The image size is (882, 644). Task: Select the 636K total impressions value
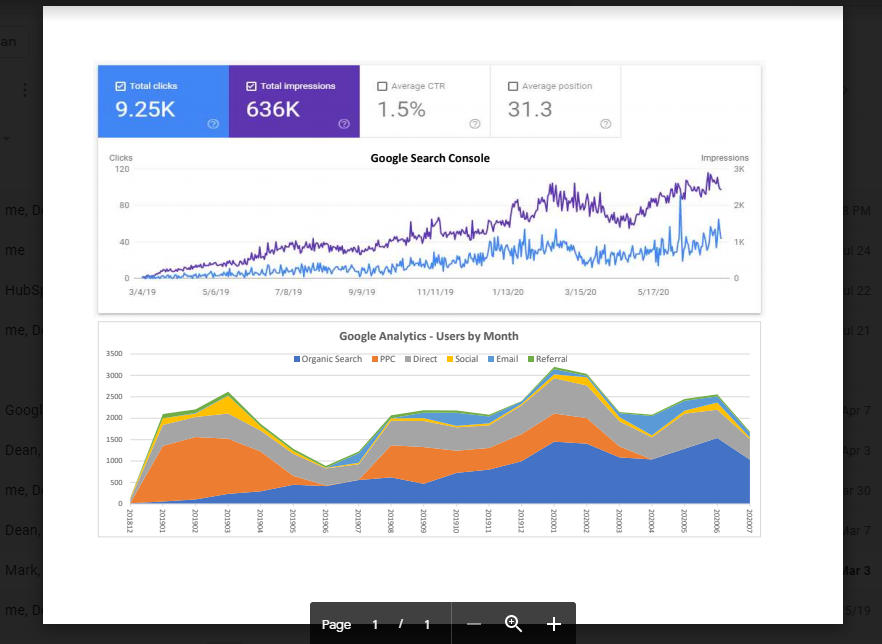(x=273, y=109)
